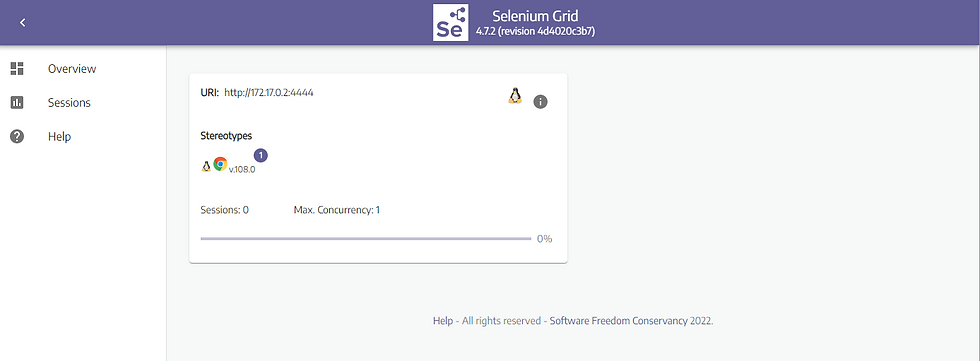The image size is (980, 361).
Task: Click the small penguin icon under Stereotypes
Action: [x=206, y=166]
